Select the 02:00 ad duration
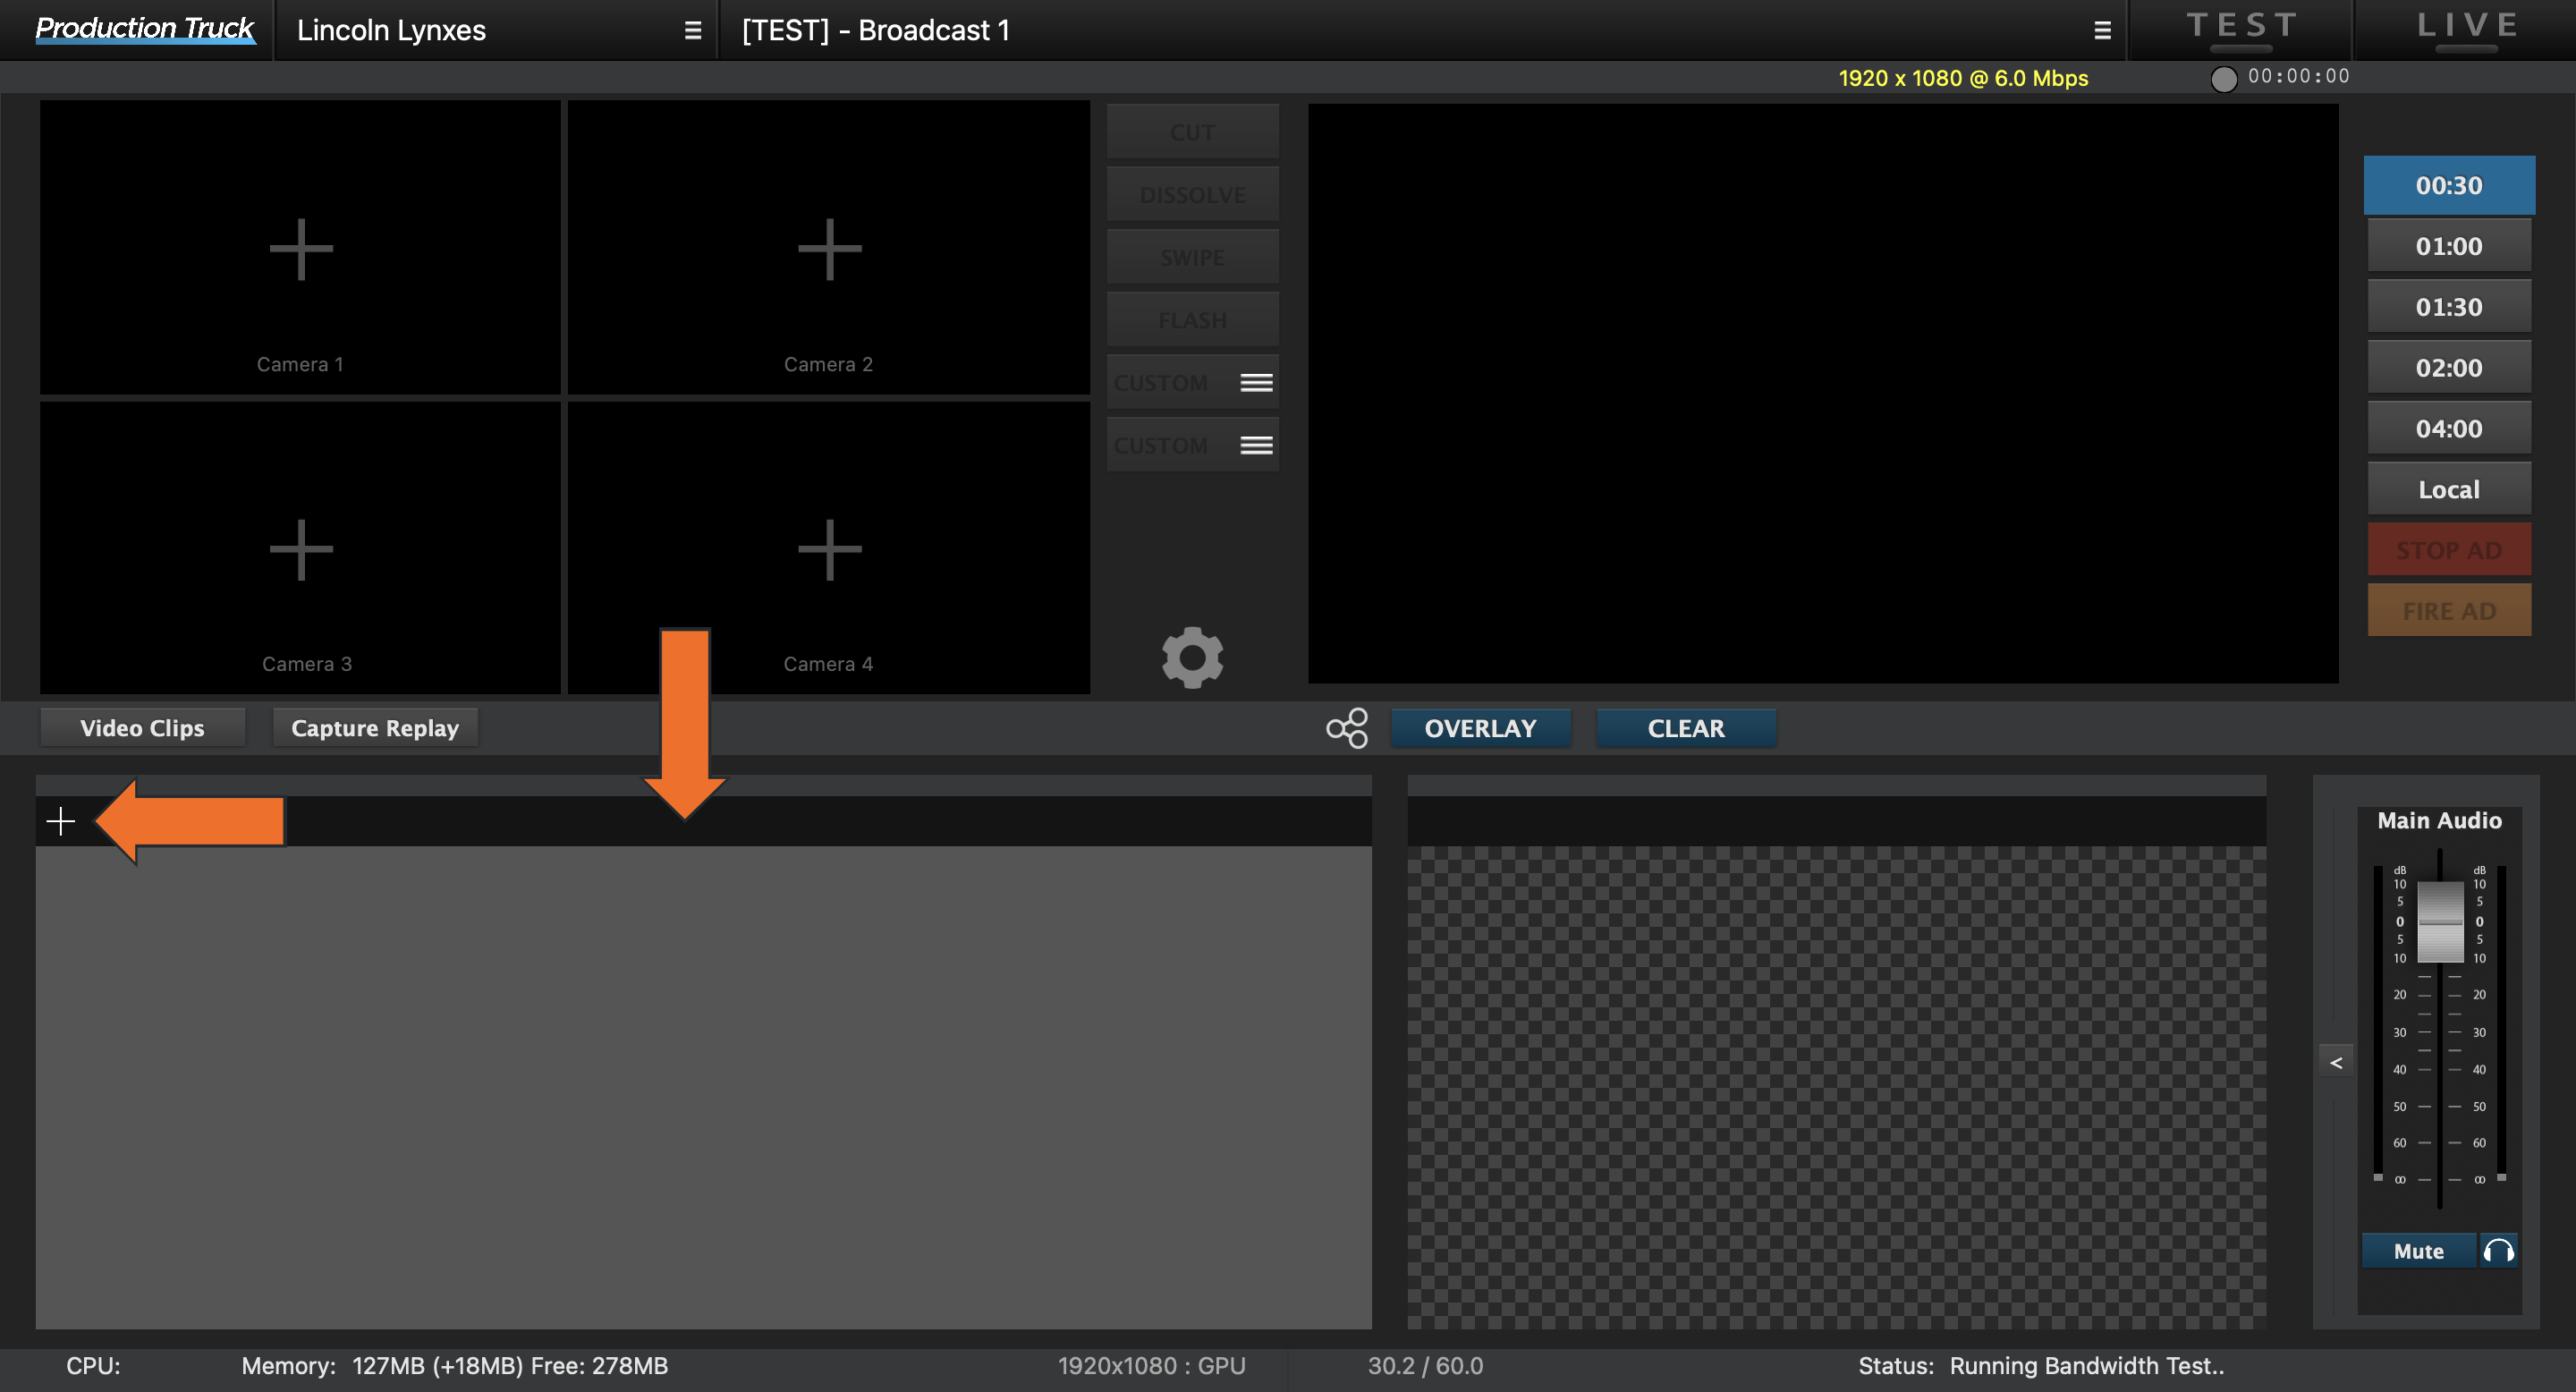The height and width of the screenshot is (1392, 2576). pyautogui.click(x=2448, y=366)
